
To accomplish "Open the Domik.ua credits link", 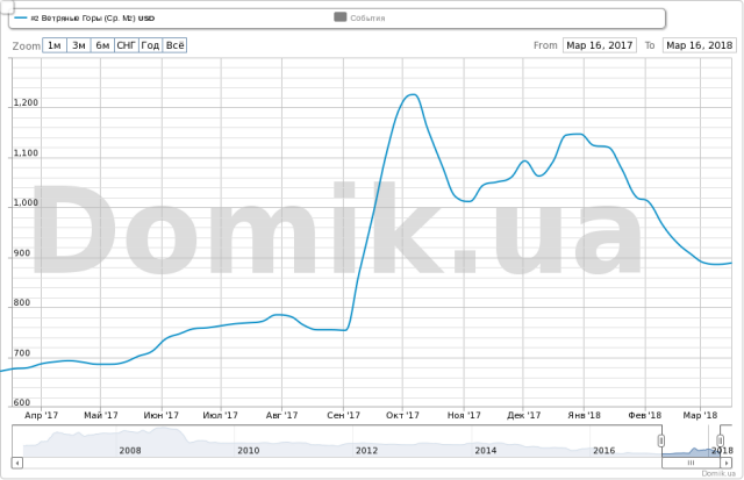I will (718, 473).
